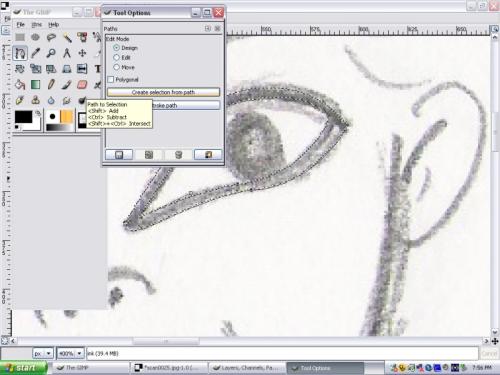The width and height of the screenshot is (500, 375).
Task: Select the Rotate tool
Action: pos(20,69)
